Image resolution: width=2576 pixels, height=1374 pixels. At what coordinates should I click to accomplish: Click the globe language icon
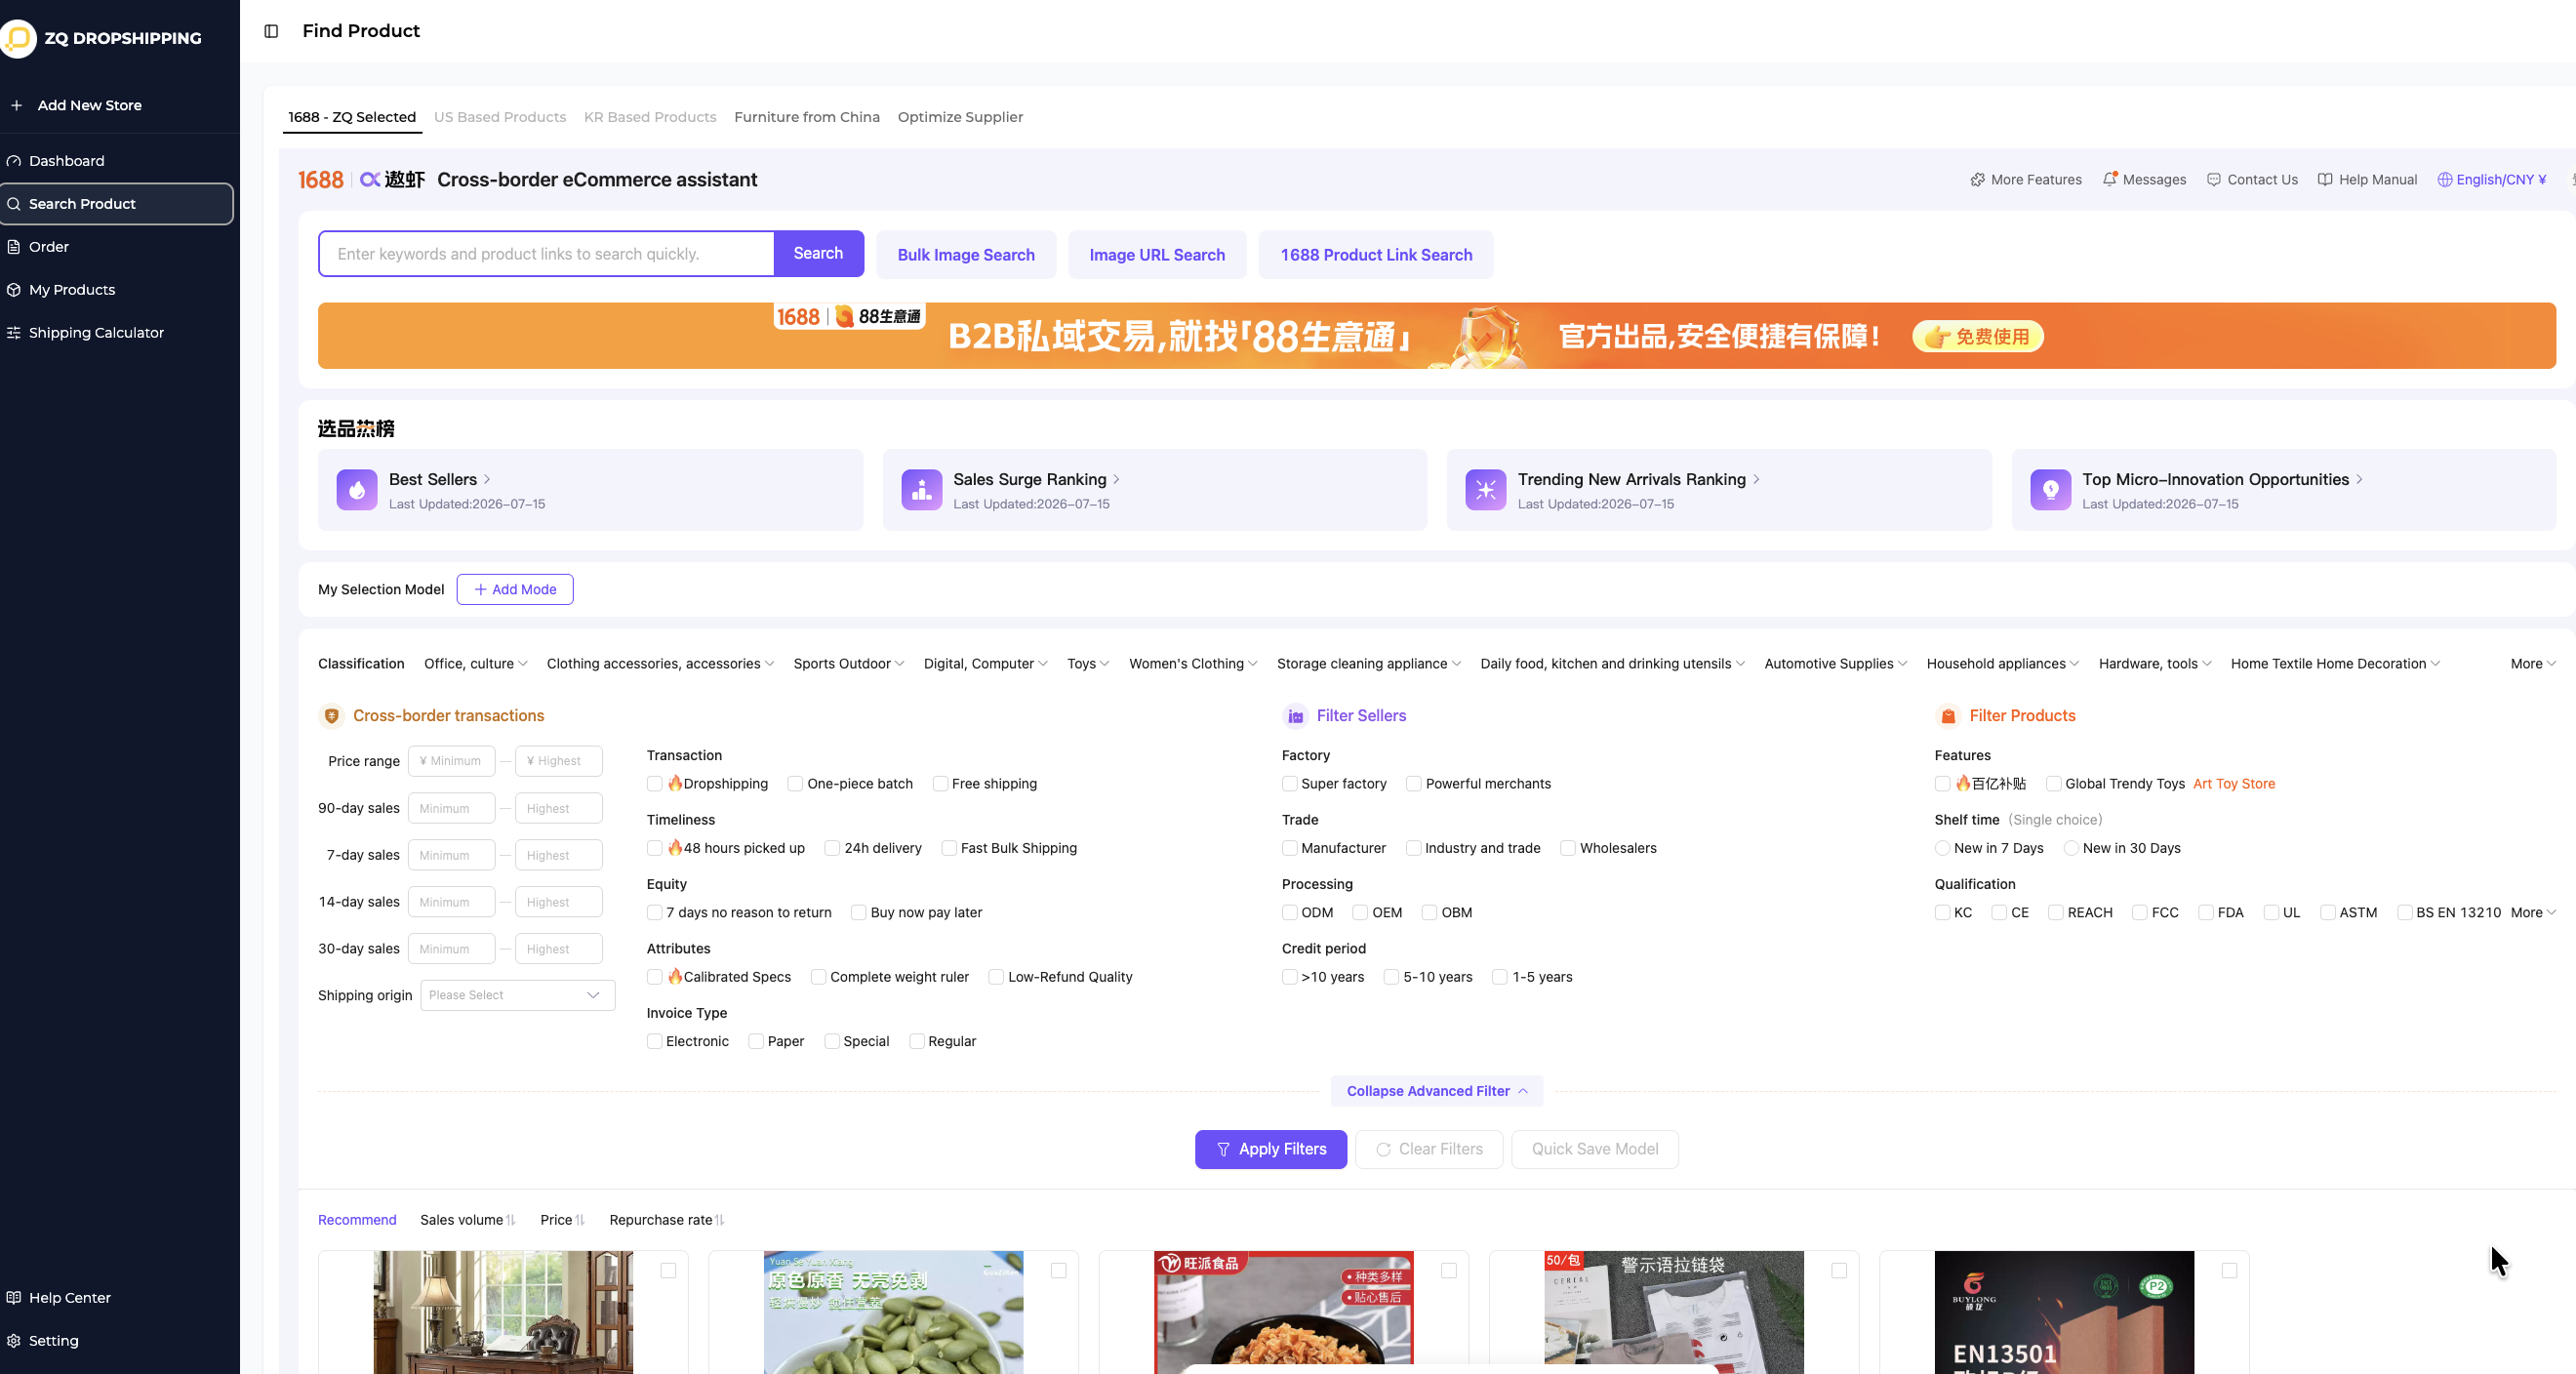pos(2444,180)
